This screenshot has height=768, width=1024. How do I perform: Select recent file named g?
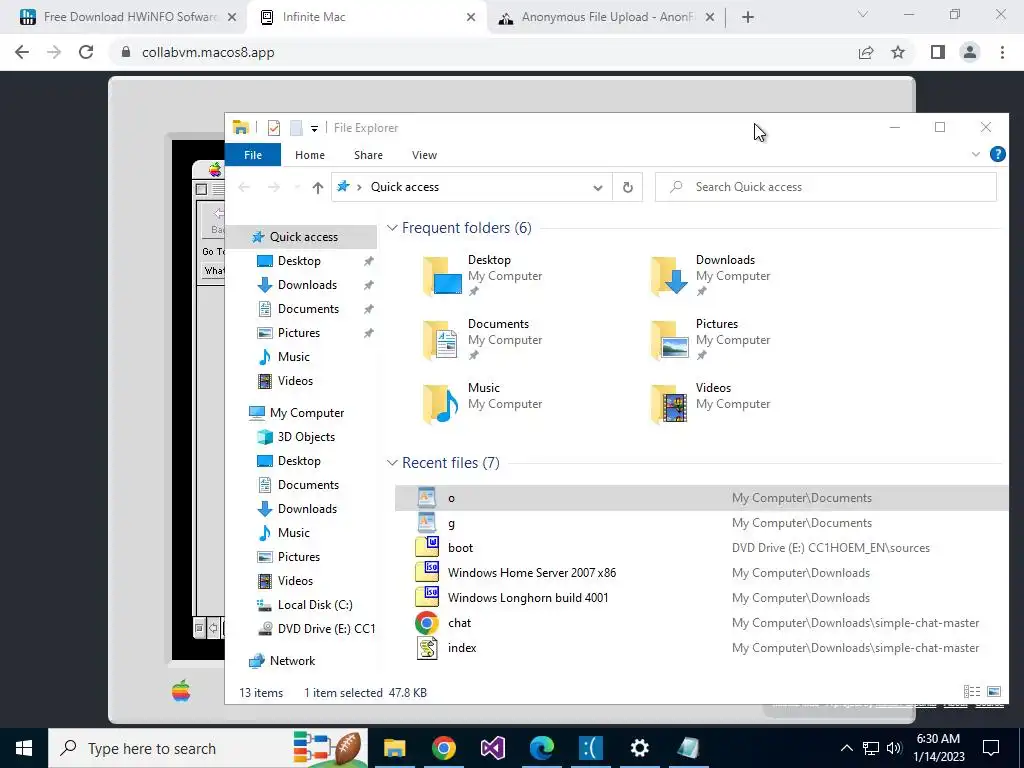[x=701, y=523]
